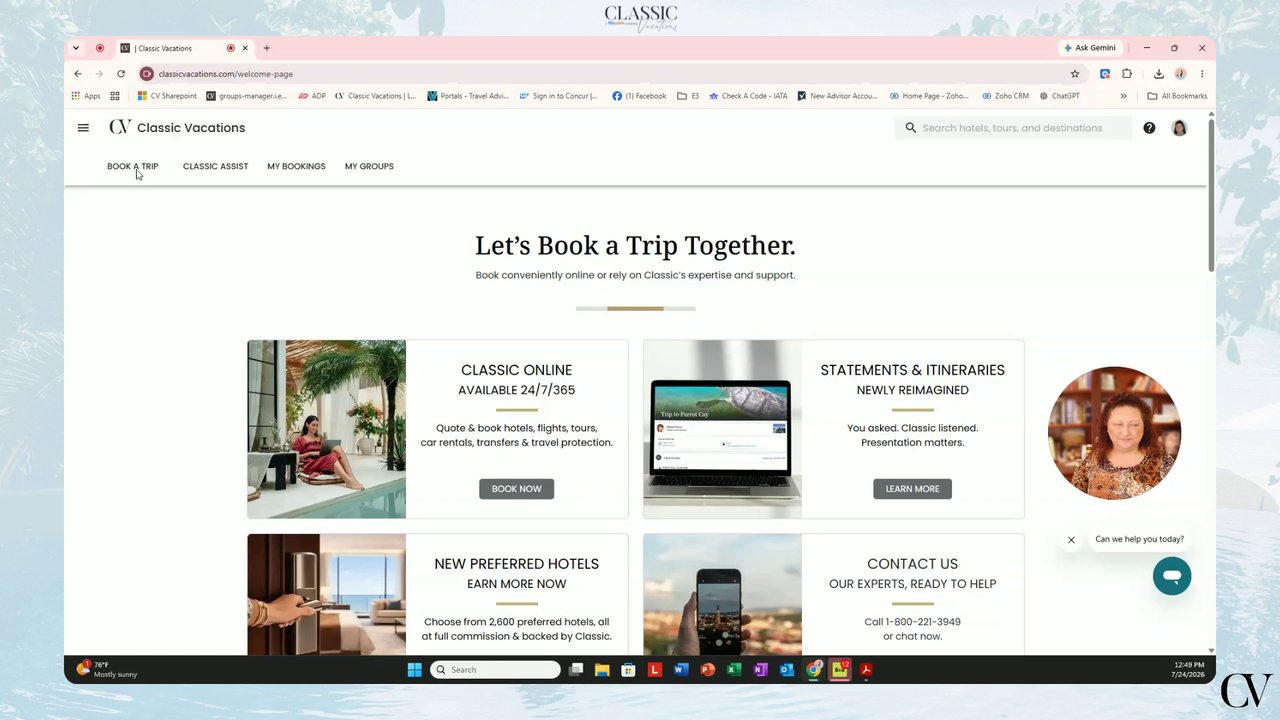This screenshot has height=720, width=1280.
Task: Open PowerPoint from the taskbar
Action: click(707, 670)
